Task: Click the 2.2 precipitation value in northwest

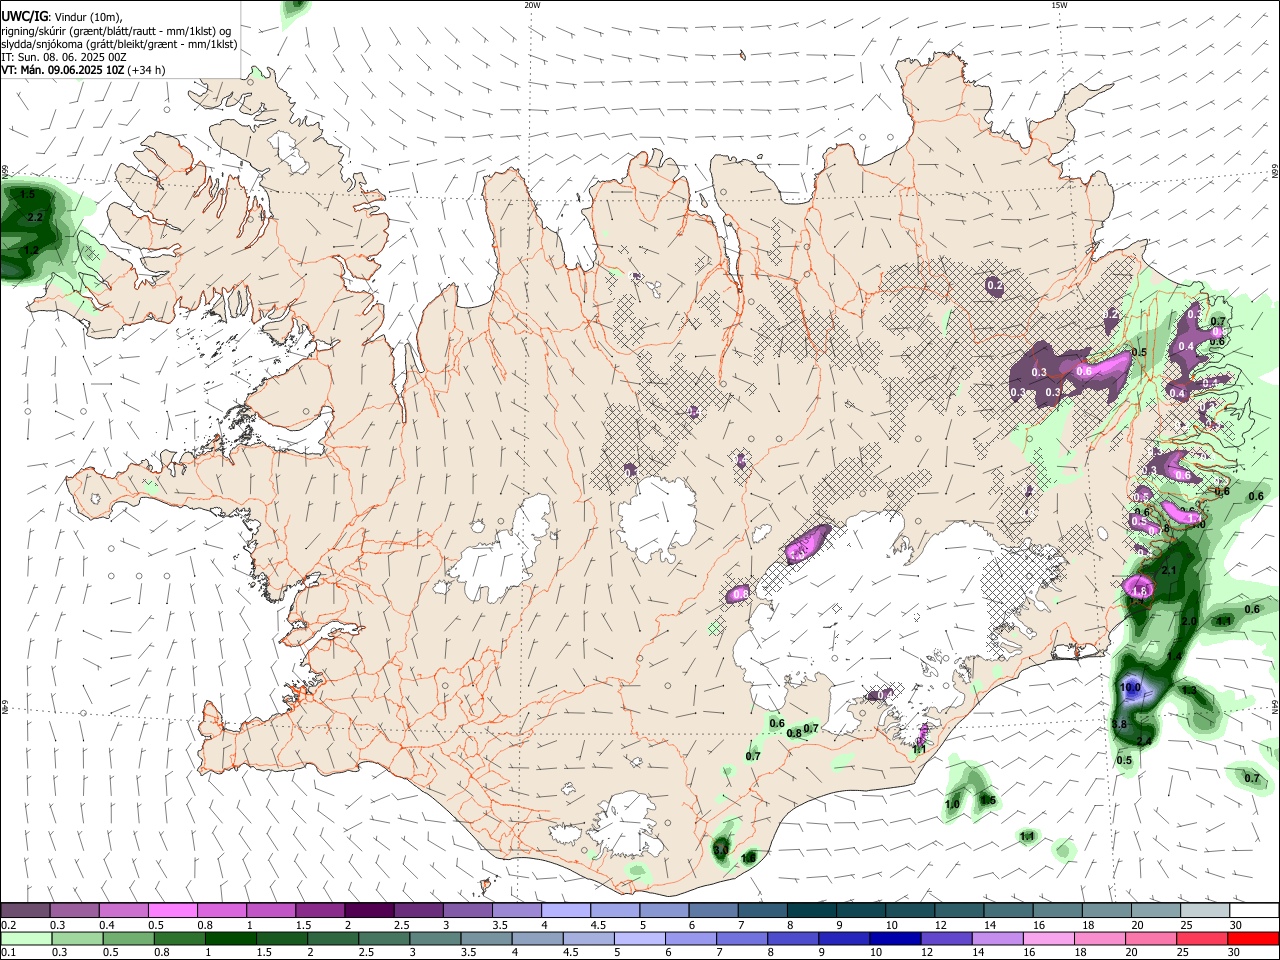Action: [36, 217]
